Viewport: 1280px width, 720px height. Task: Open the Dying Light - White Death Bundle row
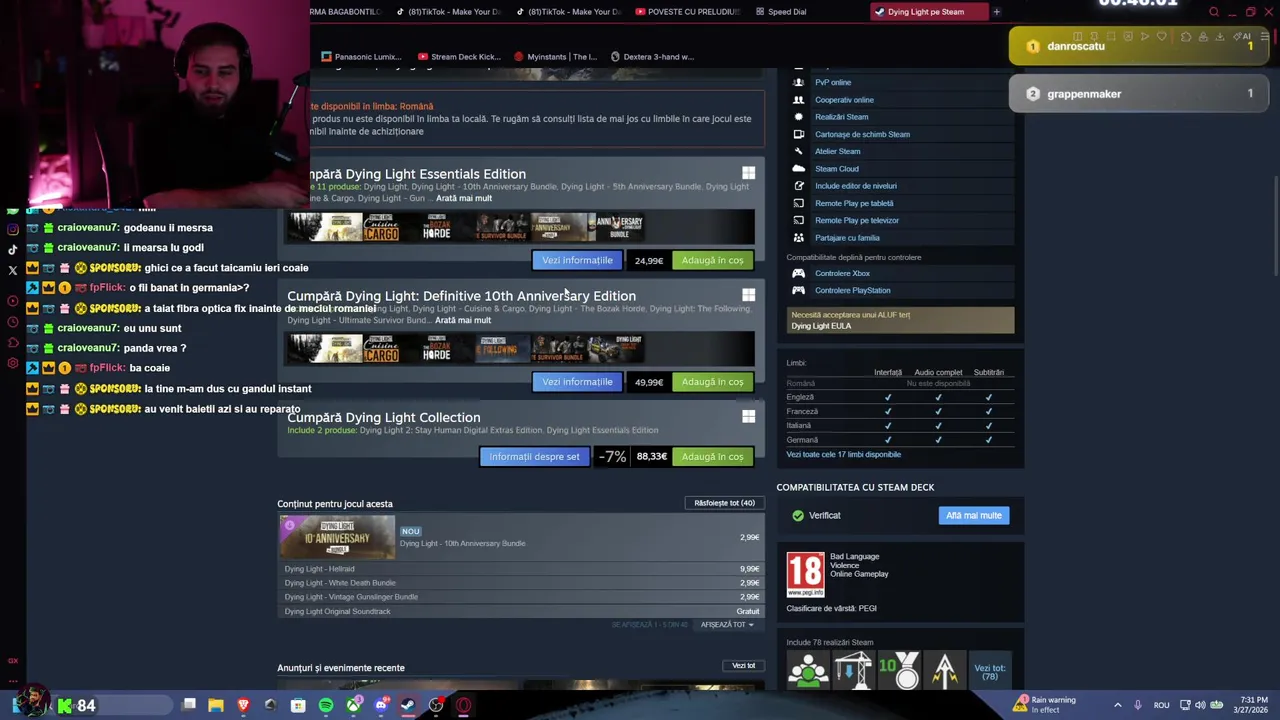(521, 583)
